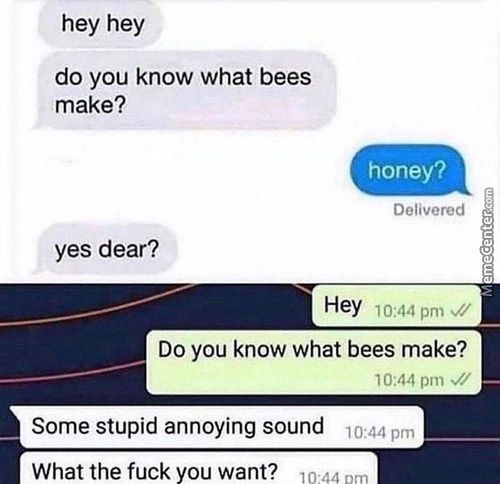Click double checkmarks under "bees make?" message
Image resolution: width=500 pixels, height=484 pixels.
[x=460, y=379]
